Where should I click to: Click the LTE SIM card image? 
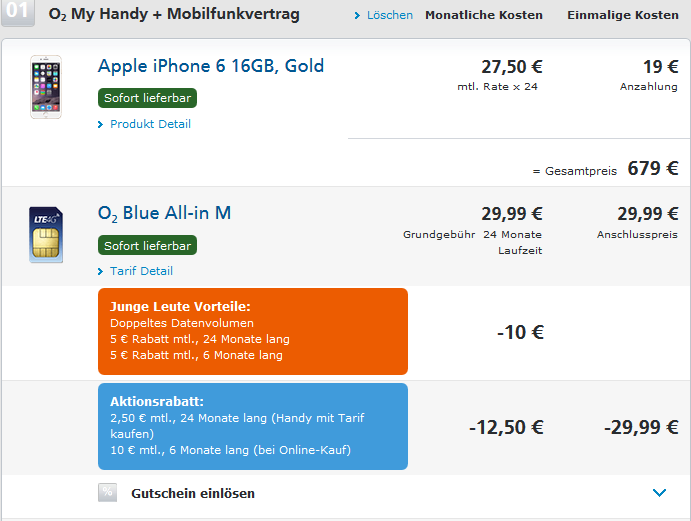point(46,234)
